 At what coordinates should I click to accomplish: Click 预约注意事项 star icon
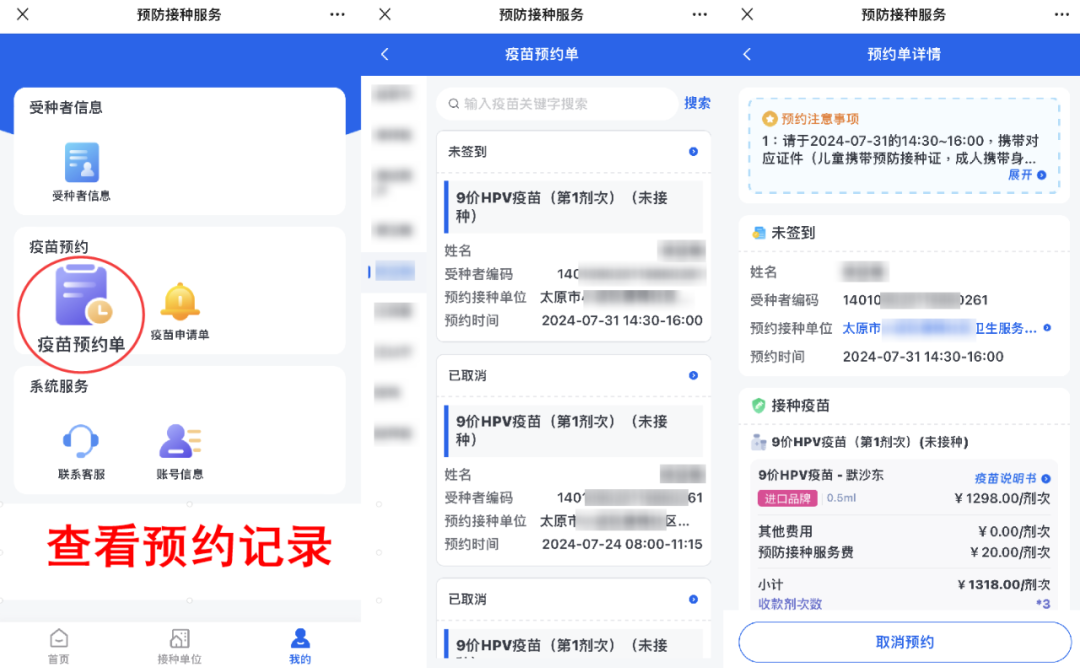tap(769, 119)
